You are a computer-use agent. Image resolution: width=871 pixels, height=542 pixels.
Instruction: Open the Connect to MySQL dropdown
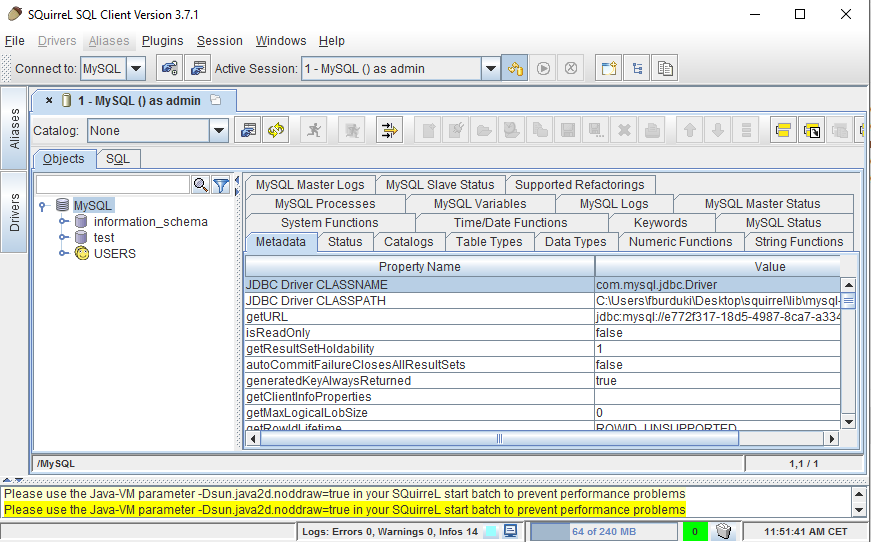(x=136, y=69)
